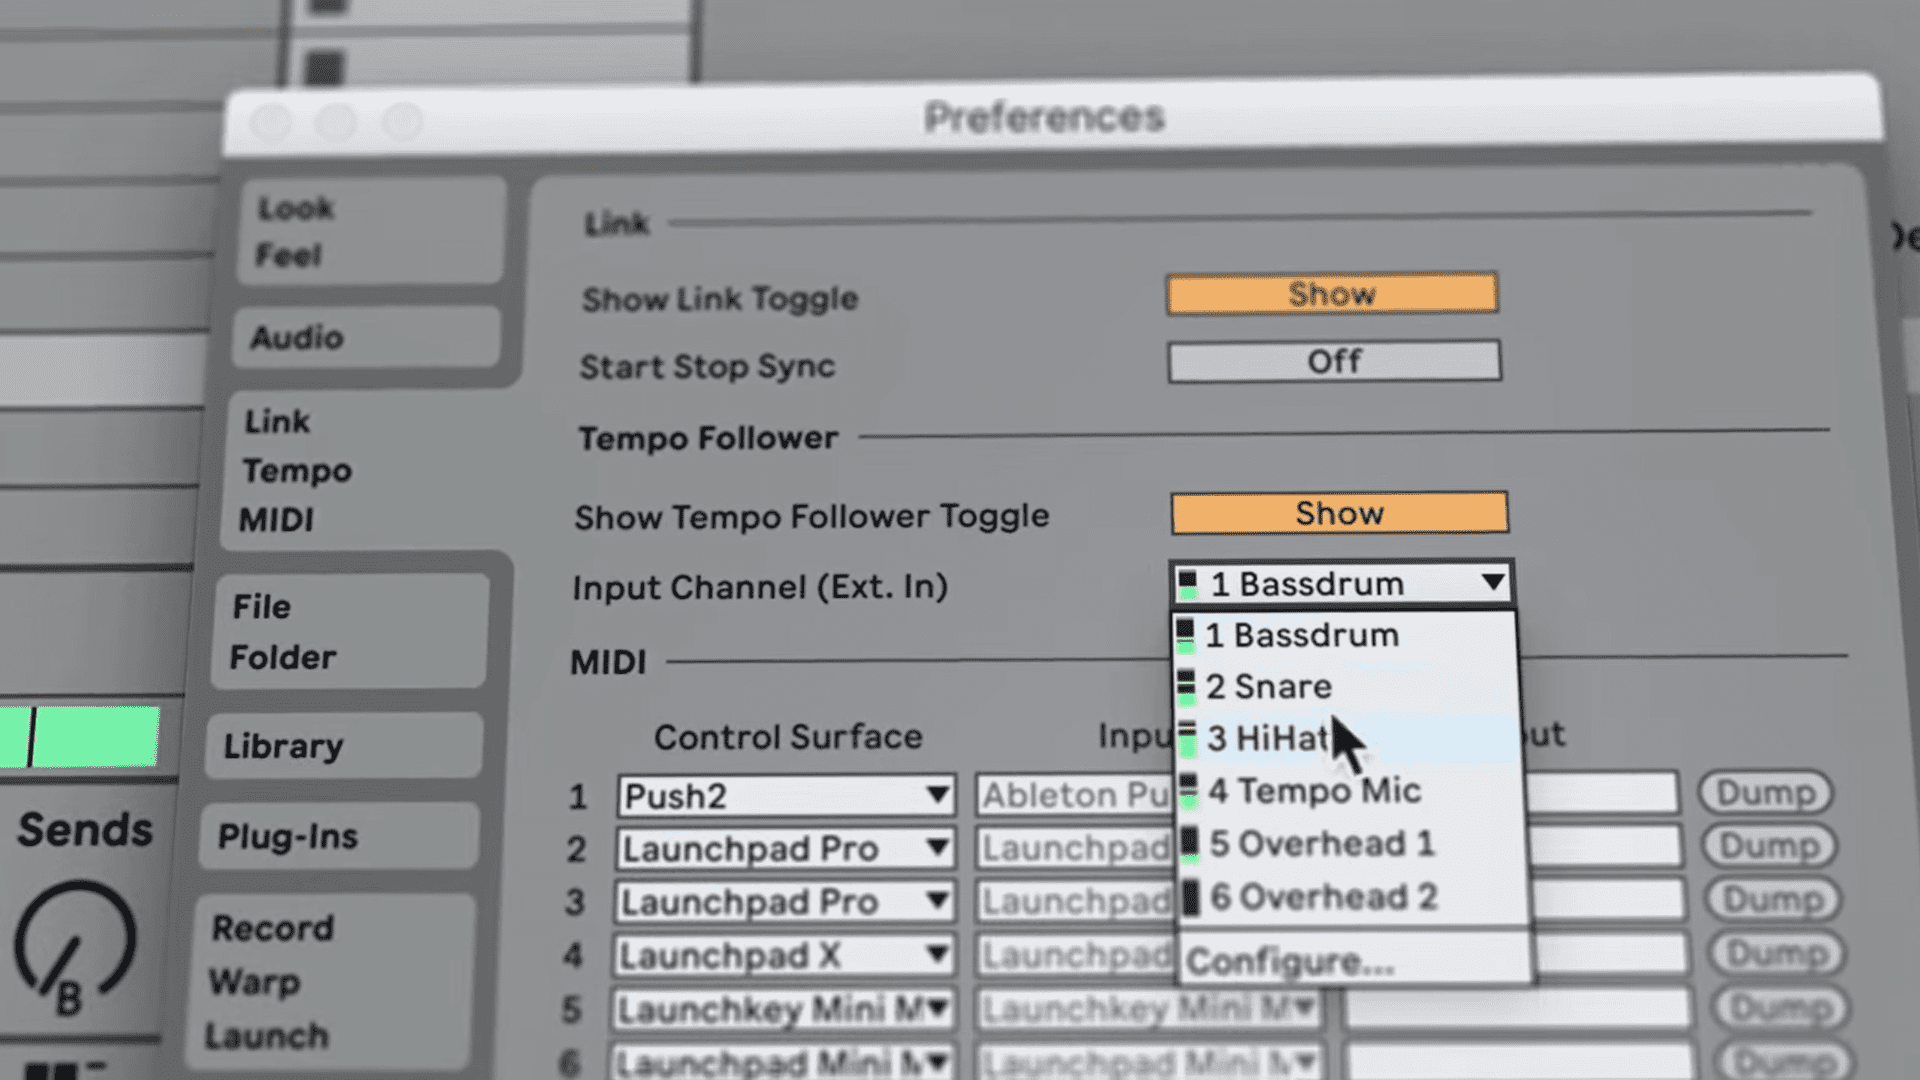Open the Audio preferences tab
Image resolution: width=1920 pixels, height=1080 pixels.
(x=367, y=338)
